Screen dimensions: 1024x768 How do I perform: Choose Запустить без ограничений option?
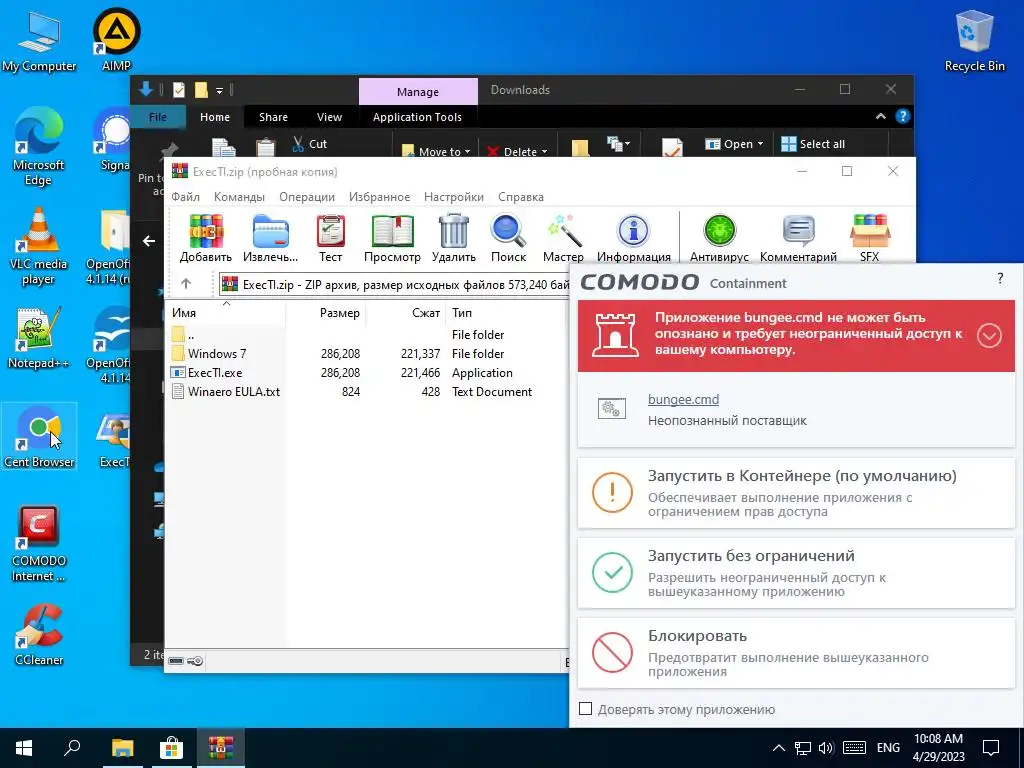click(796, 573)
